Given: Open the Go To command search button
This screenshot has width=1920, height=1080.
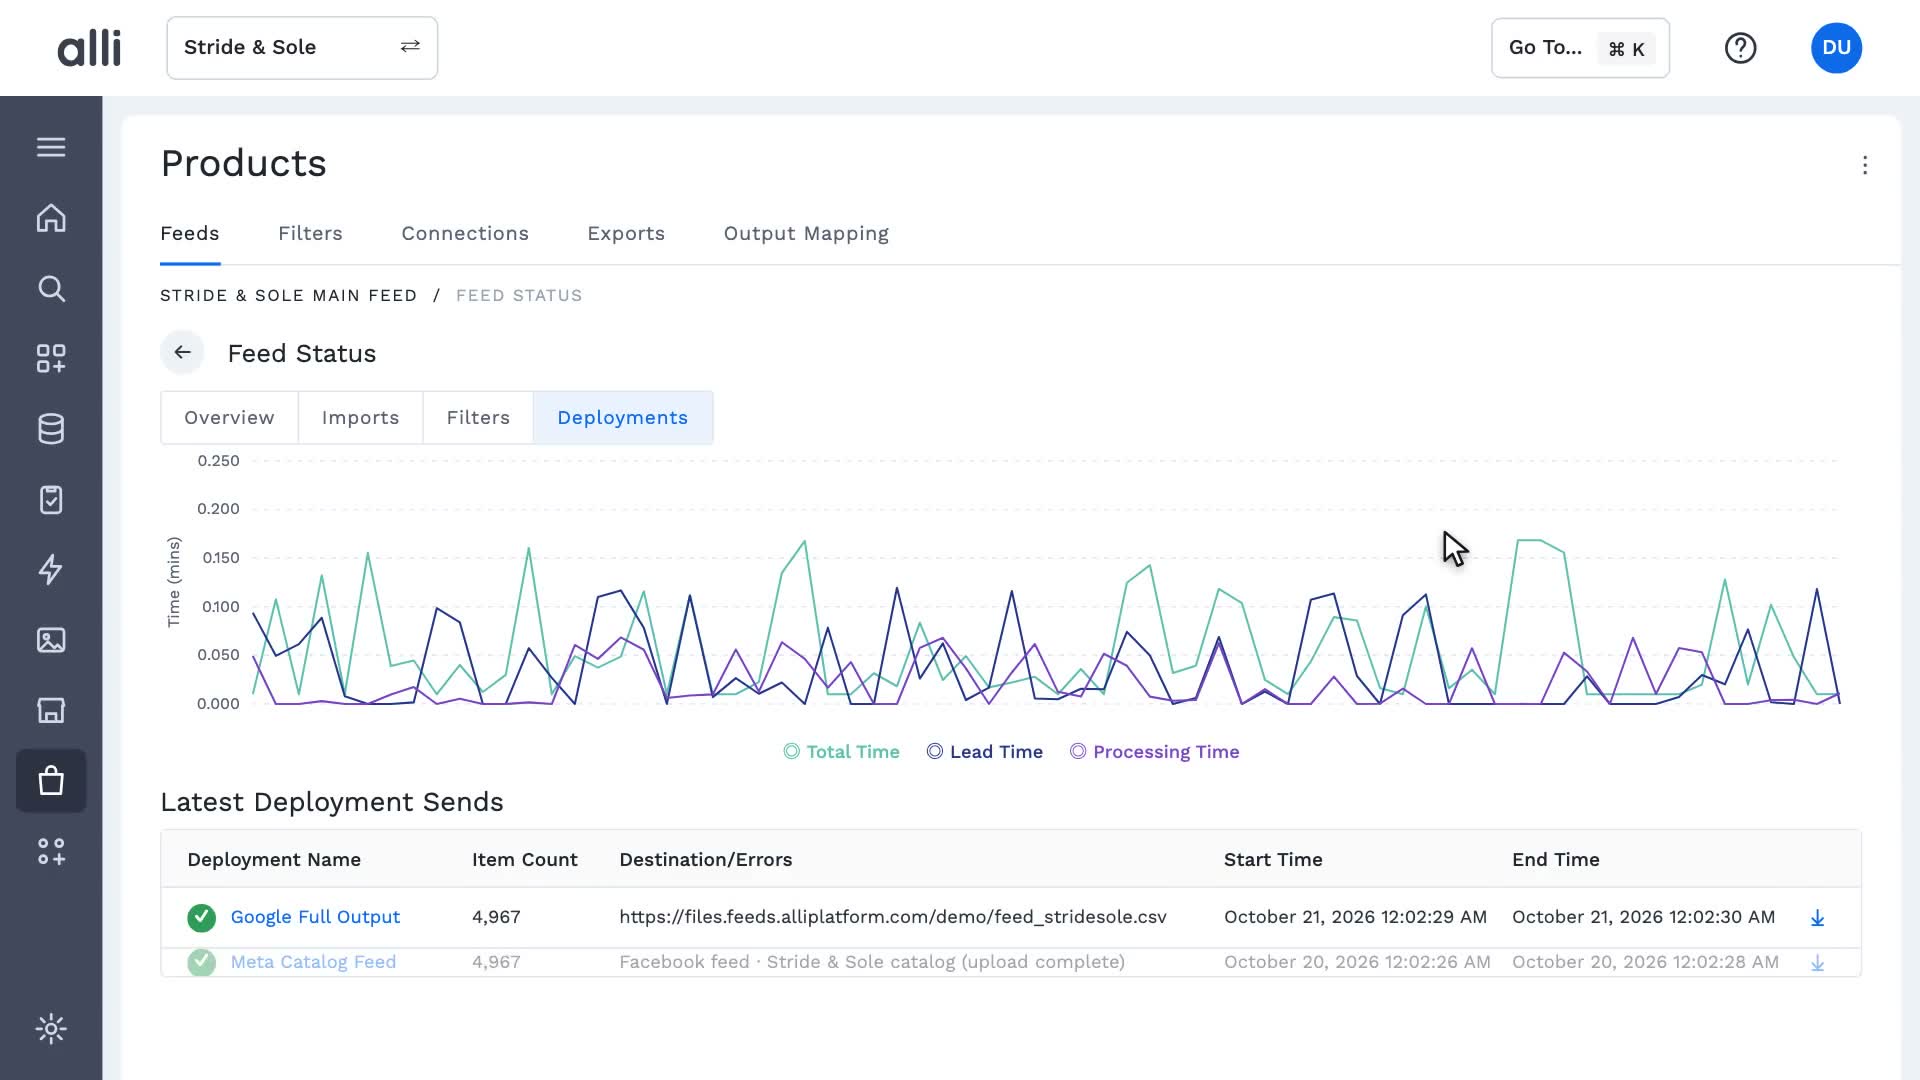Looking at the screenshot, I should 1580,48.
